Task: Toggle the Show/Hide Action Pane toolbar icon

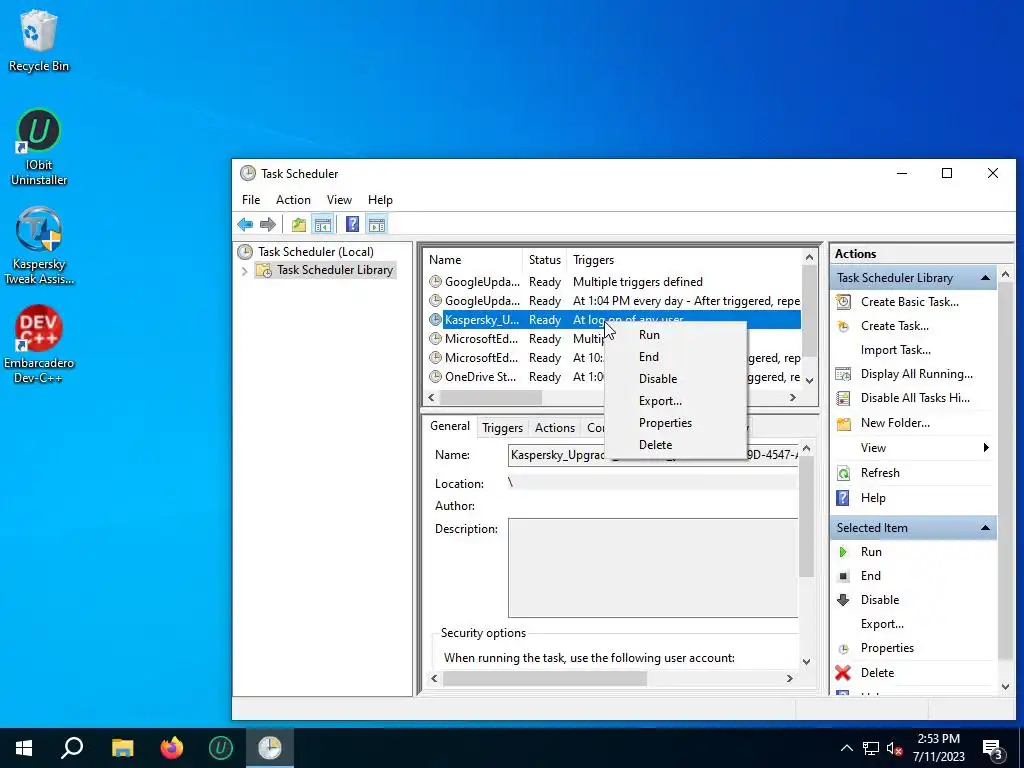Action: (x=377, y=225)
